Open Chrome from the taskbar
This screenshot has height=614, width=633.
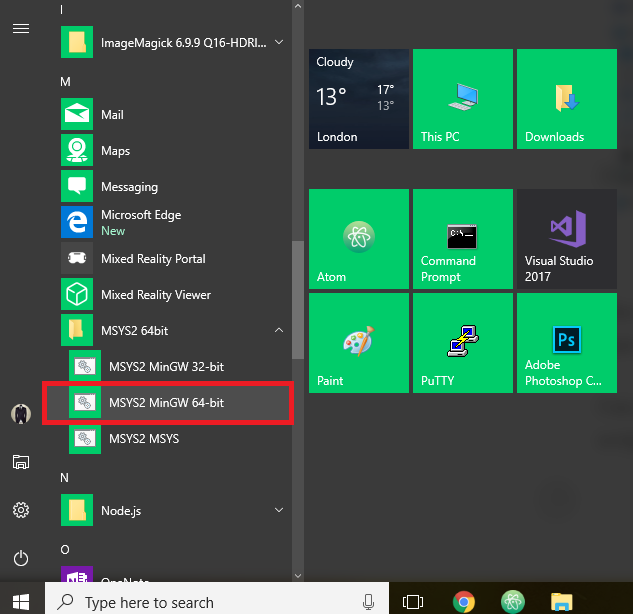[x=463, y=602]
